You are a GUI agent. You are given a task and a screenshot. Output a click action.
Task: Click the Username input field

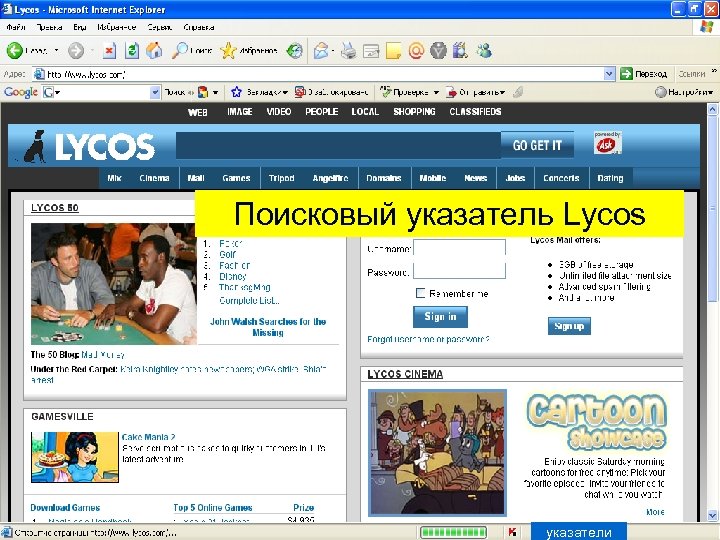[x=459, y=248]
